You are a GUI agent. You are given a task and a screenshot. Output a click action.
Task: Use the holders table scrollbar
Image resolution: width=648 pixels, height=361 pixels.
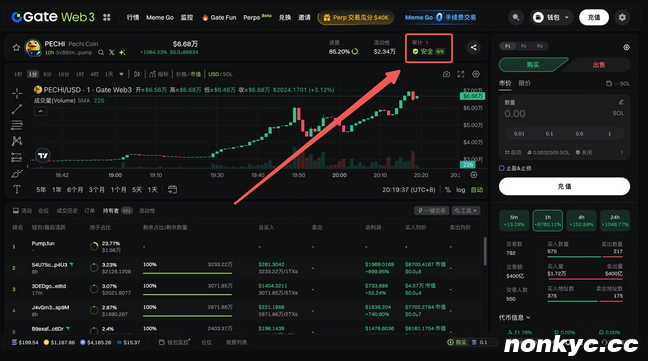[x=485, y=251]
